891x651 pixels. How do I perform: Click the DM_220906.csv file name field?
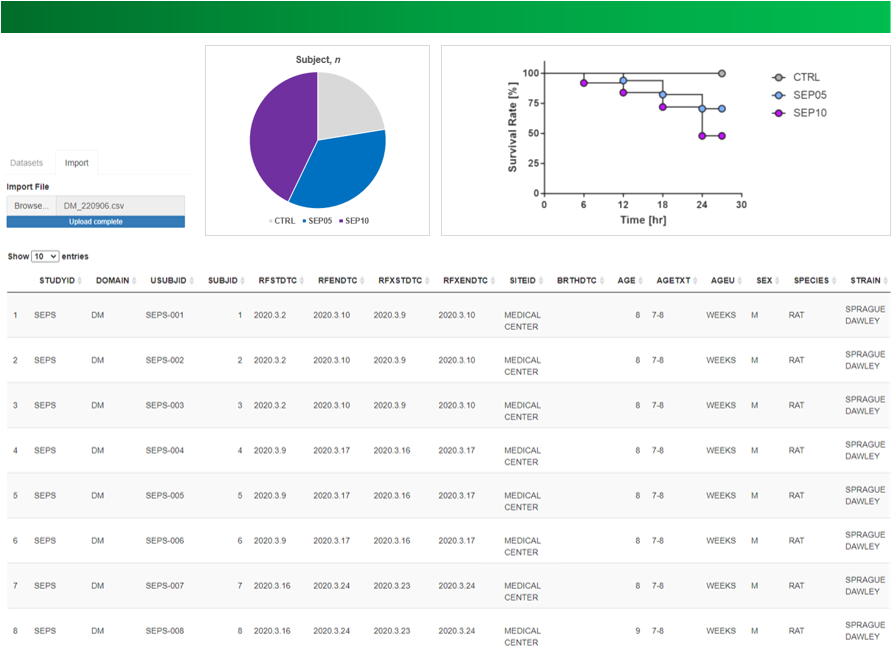(120, 206)
